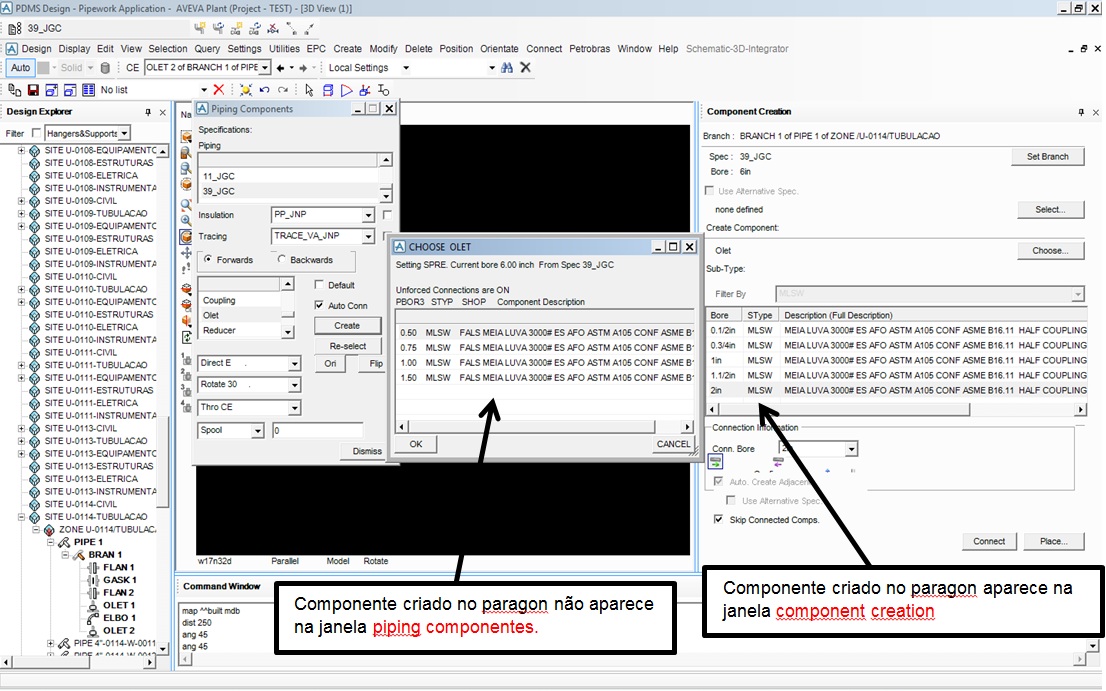Toggle the Auto Conn checkbox
The height and width of the screenshot is (691, 1106).
coord(319,305)
